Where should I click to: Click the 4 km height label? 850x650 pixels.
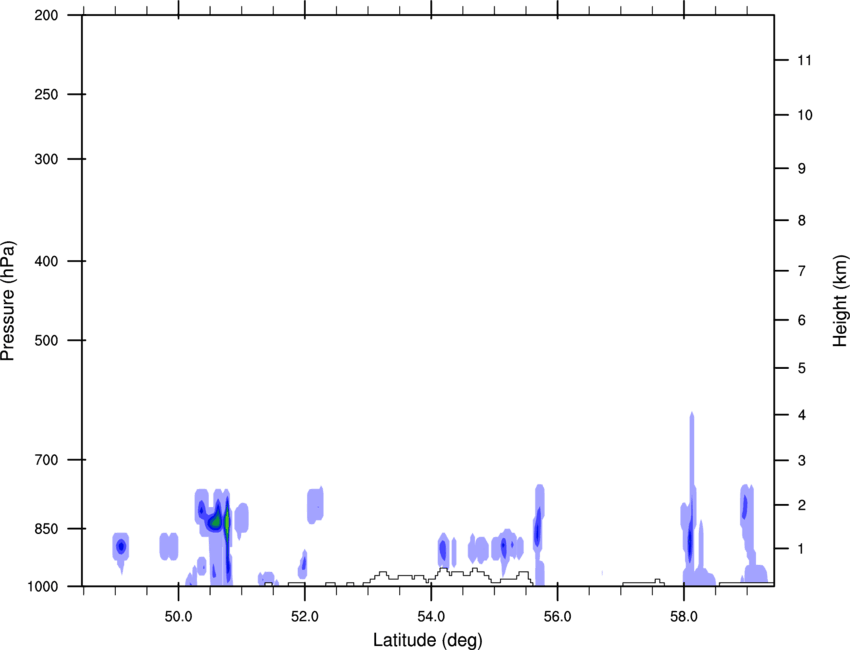802,415
